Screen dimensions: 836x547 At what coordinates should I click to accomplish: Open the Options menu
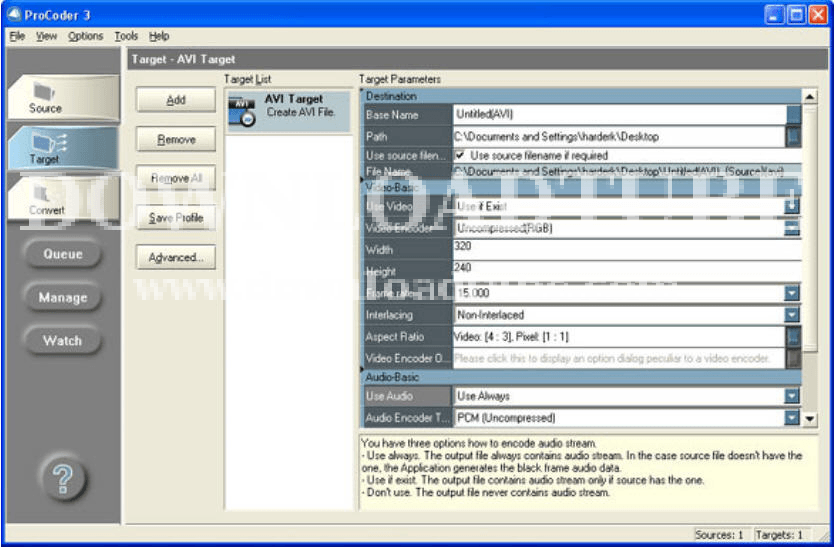click(x=85, y=36)
